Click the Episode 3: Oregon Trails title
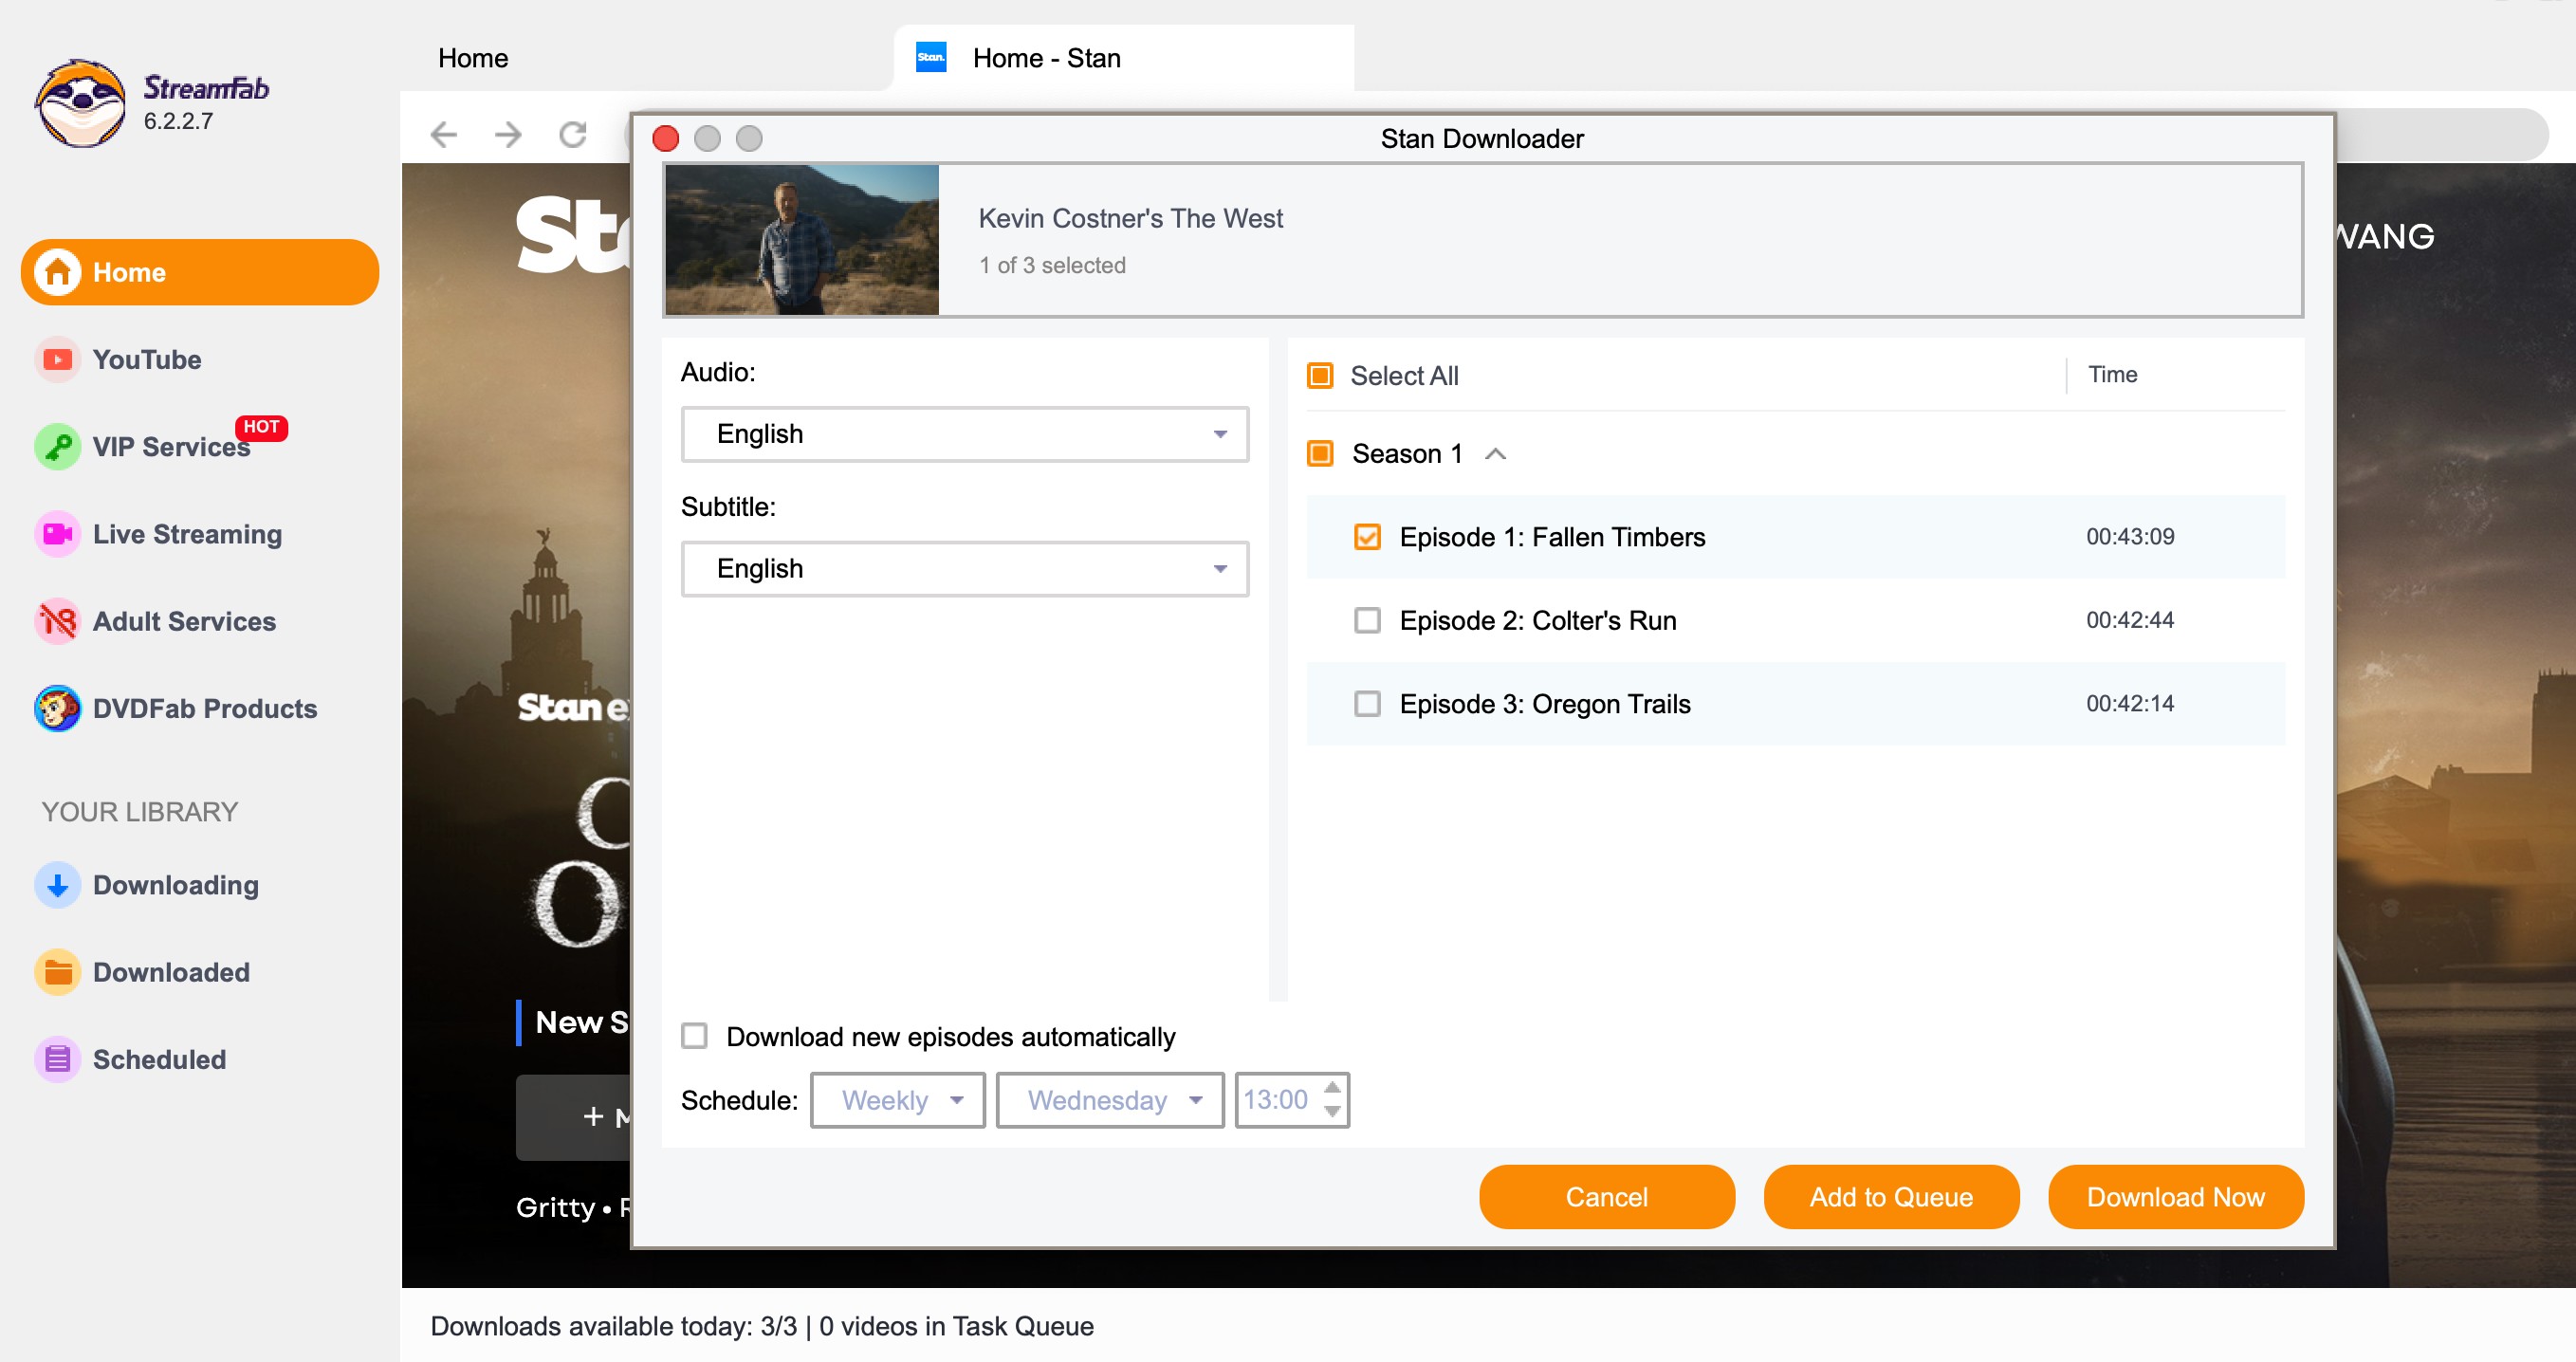 (x=1545, y=704)
